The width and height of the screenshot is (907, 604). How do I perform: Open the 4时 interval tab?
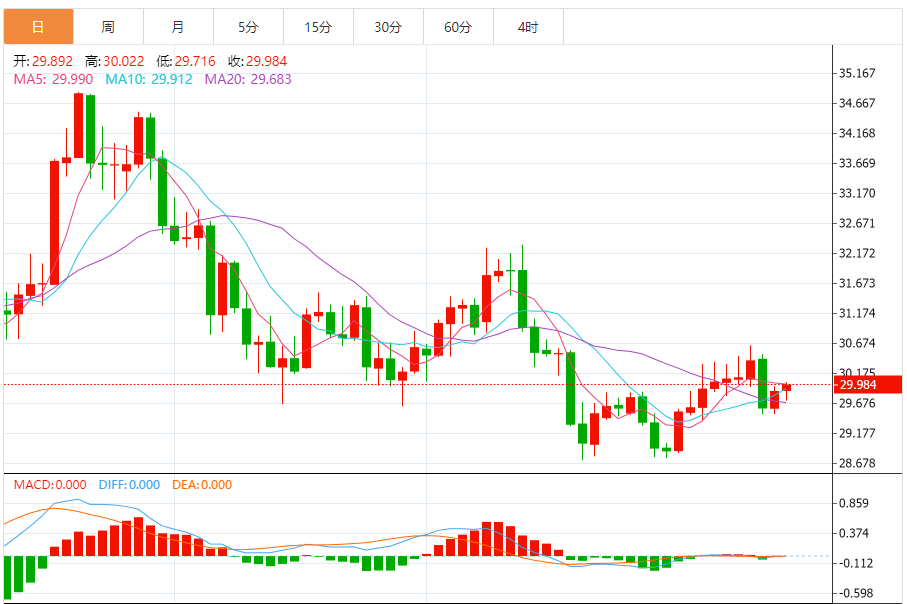coord(528,27)
